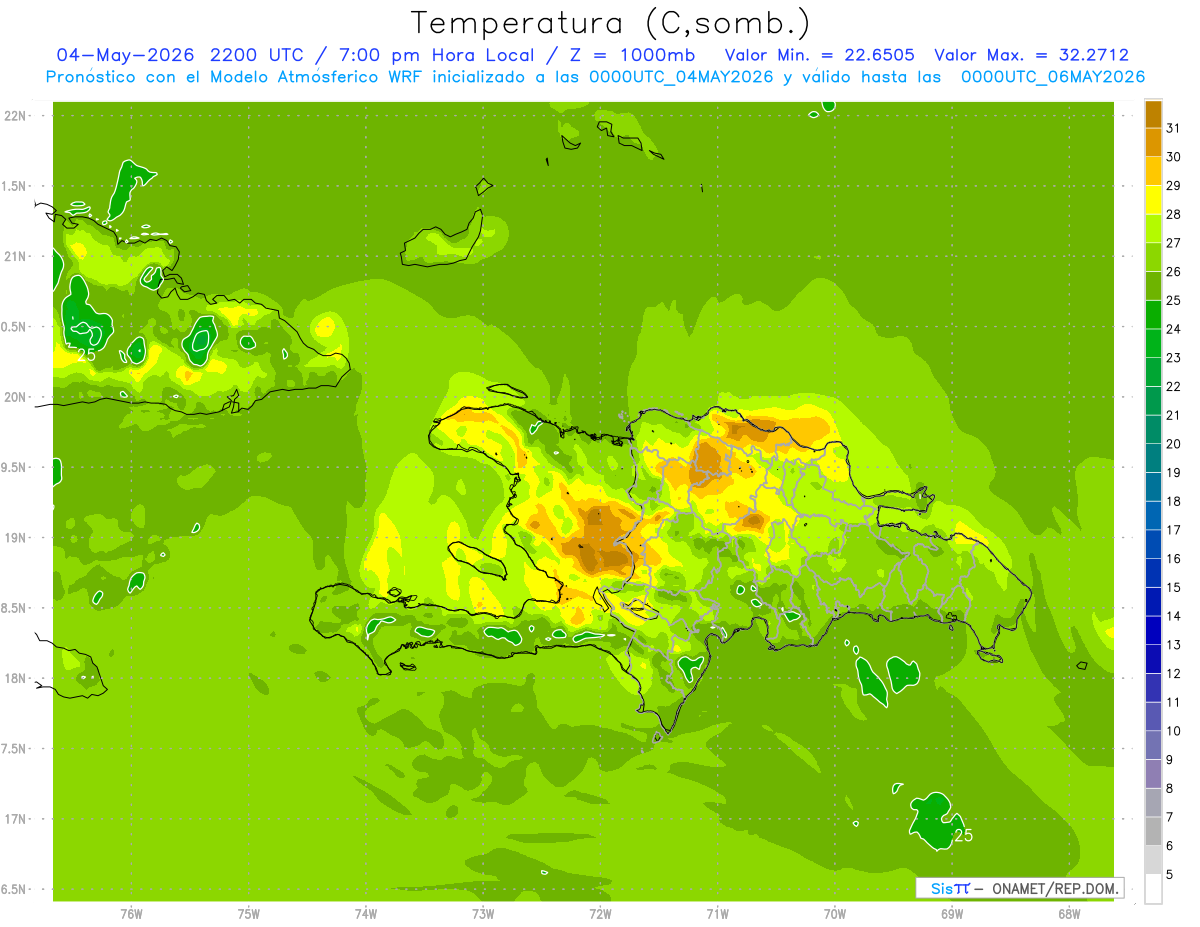The width and height of the screenshot is (1200, 927).
Task: Click the 76W longitude axis label
Action: [131, 913]
